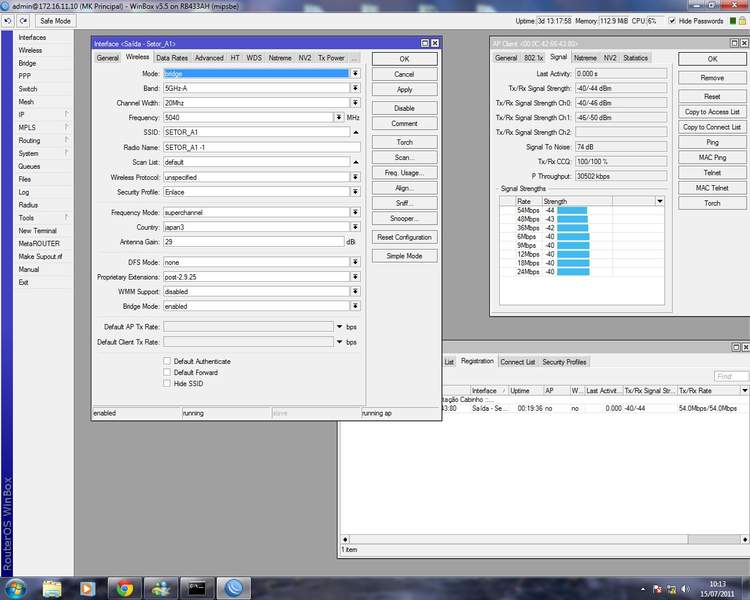Open Bridge menu in sidebar
The height and width of the screenshot is (600, 750).
(x=27, y=63)
